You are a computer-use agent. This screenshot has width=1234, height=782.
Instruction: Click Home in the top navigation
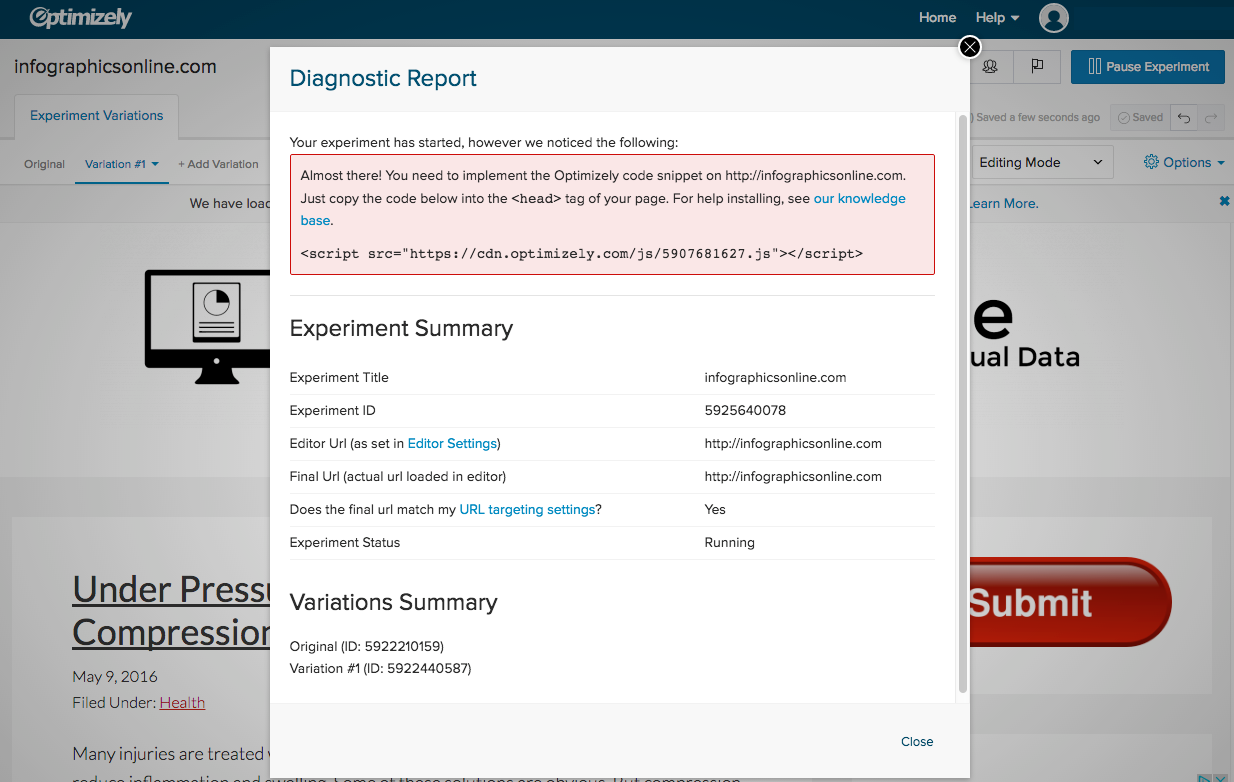(x=937, y=17)
